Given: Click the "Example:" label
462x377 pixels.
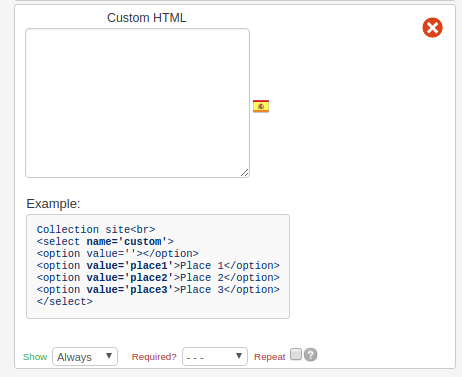Looking at the screenshot, I should 53,204.
